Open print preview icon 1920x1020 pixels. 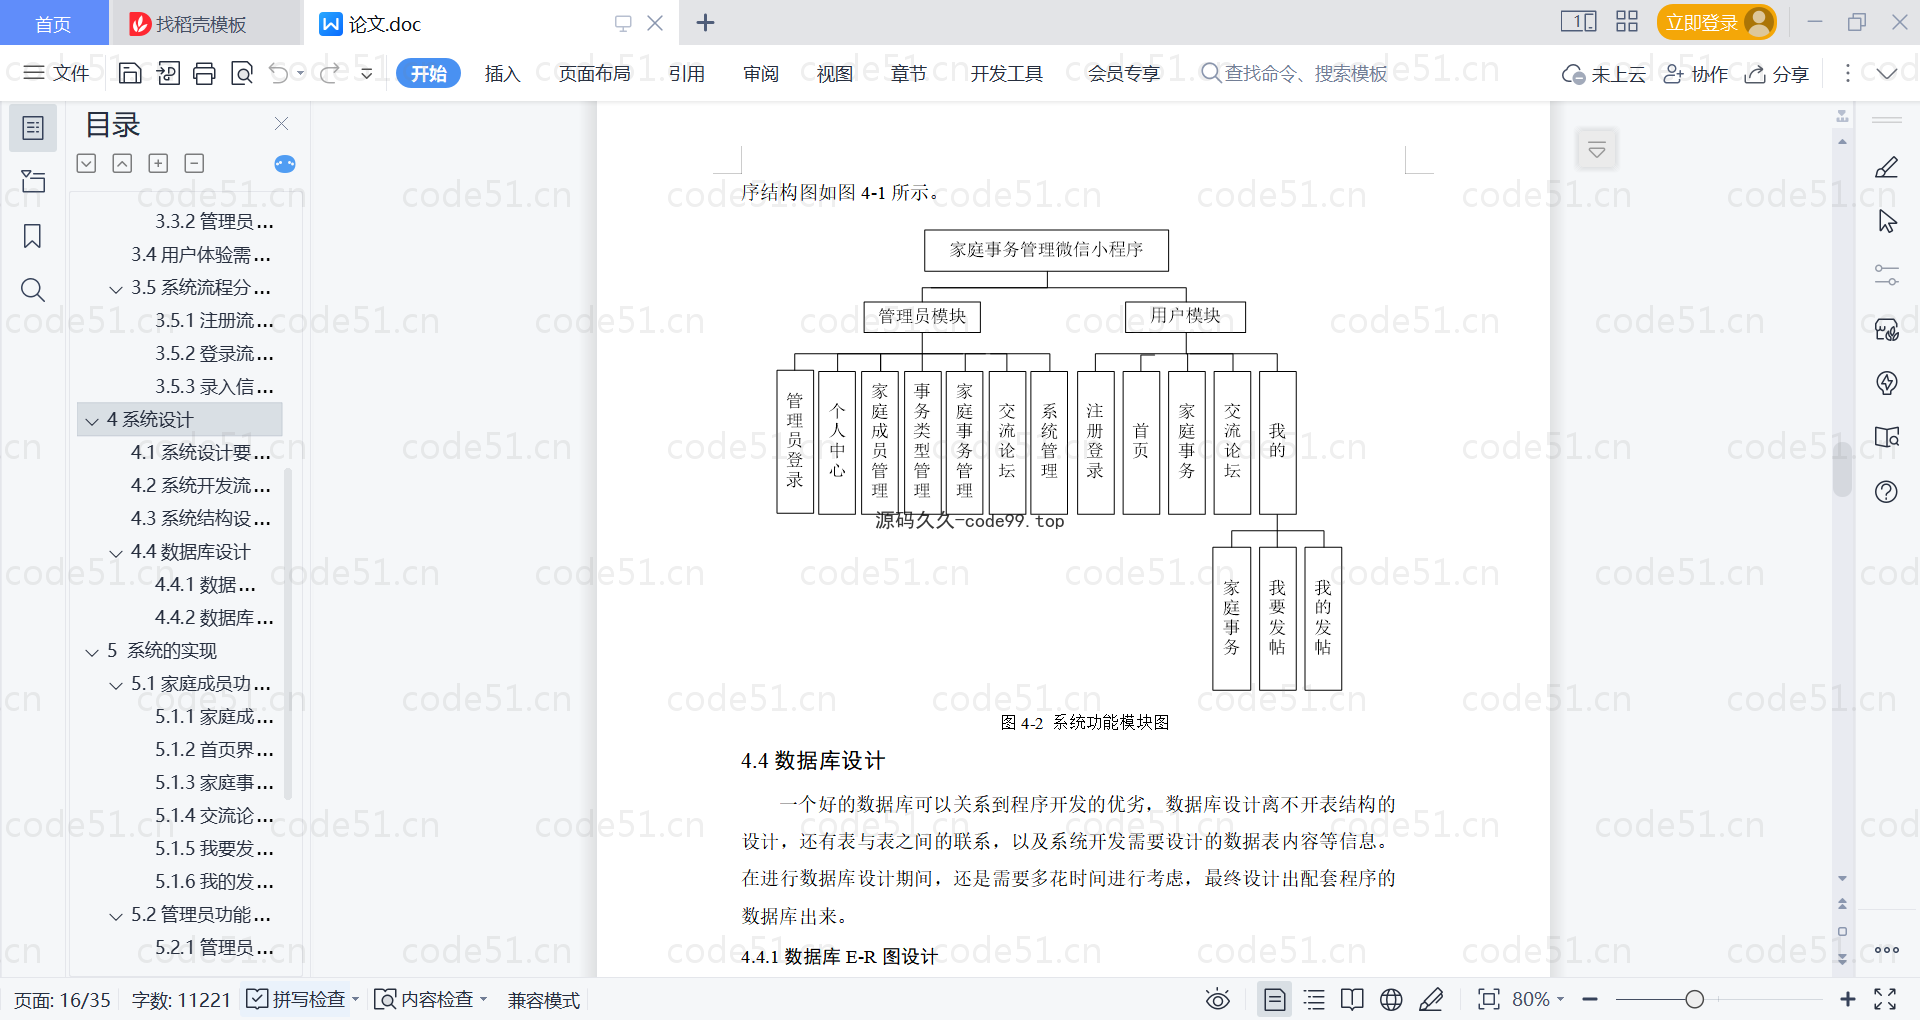(241, 73)
